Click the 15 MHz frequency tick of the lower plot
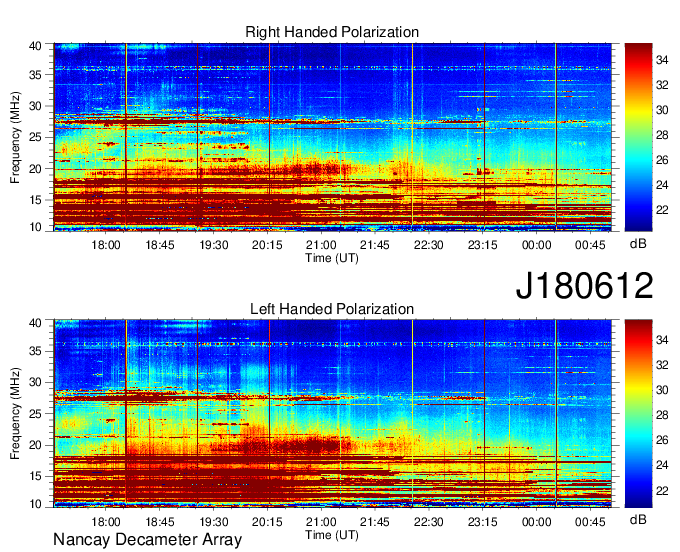 [35, 477]
